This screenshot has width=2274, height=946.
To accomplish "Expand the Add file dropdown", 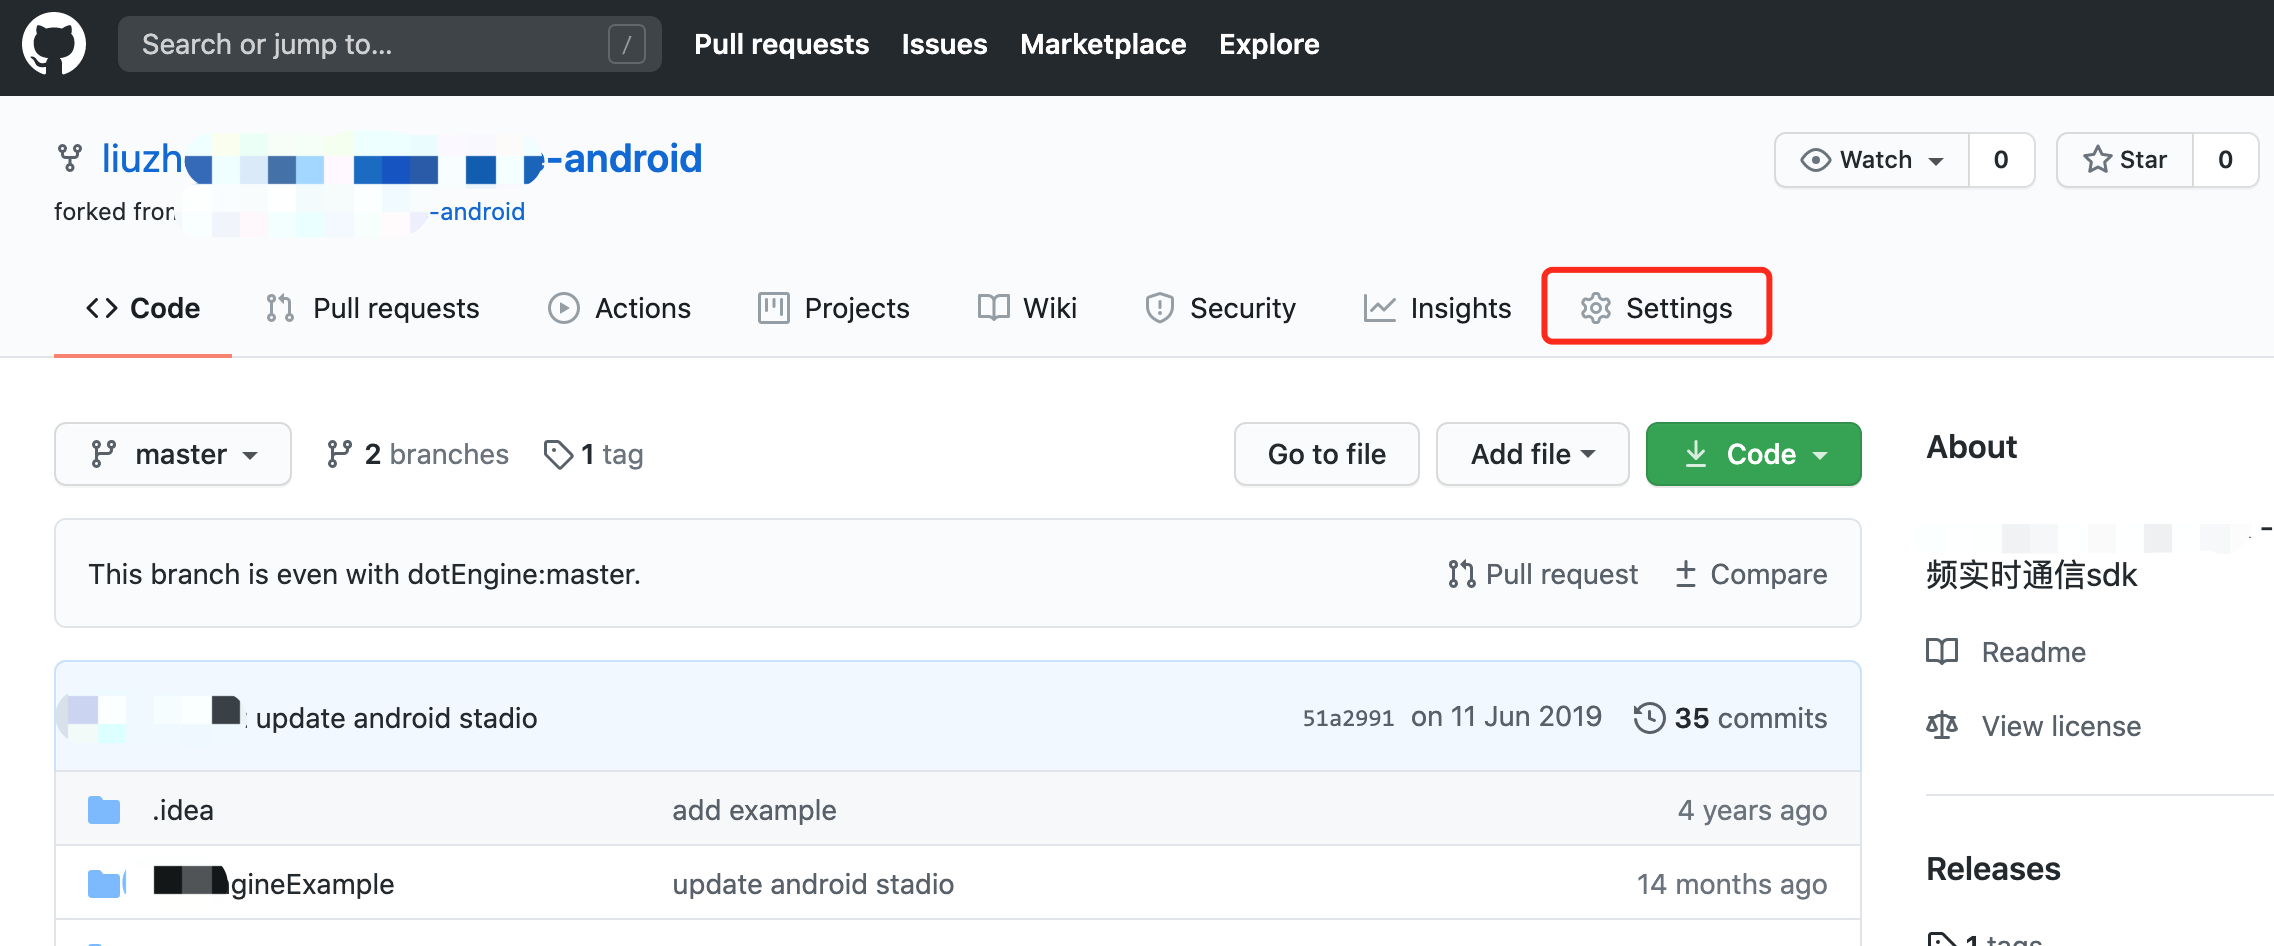I will tap(1532, 454).
